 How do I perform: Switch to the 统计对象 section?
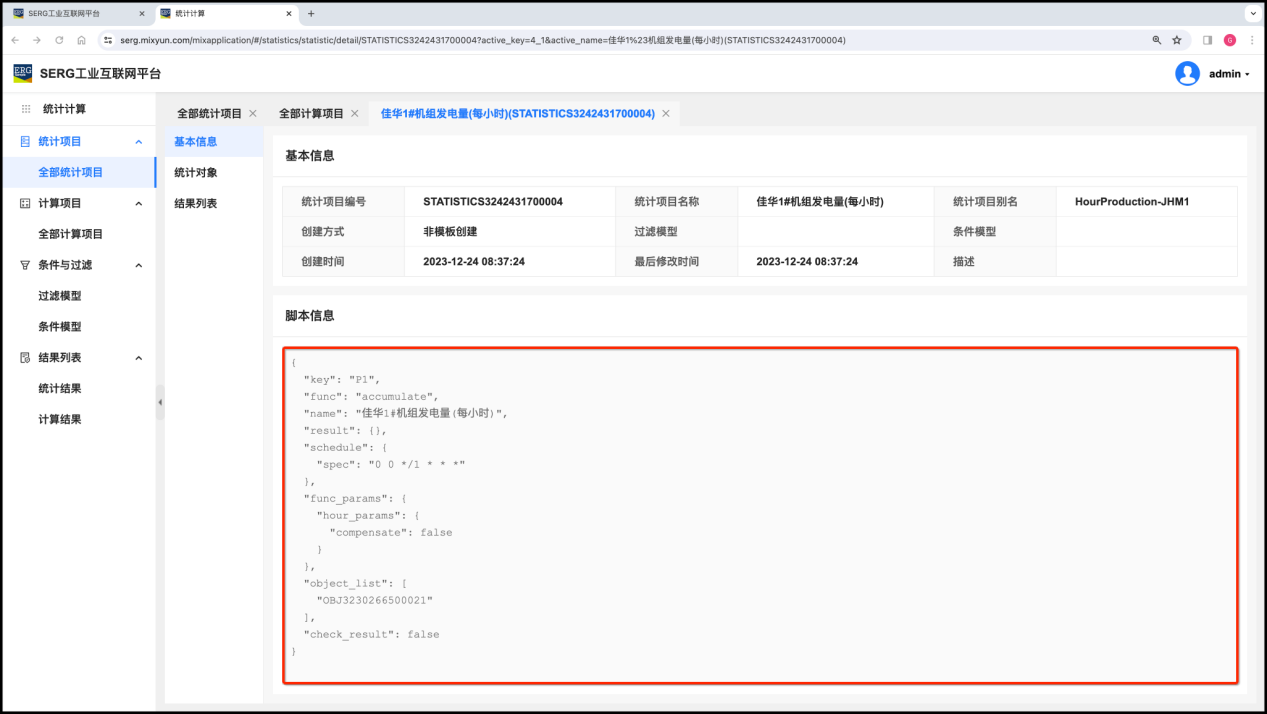(x=196, y=173)
